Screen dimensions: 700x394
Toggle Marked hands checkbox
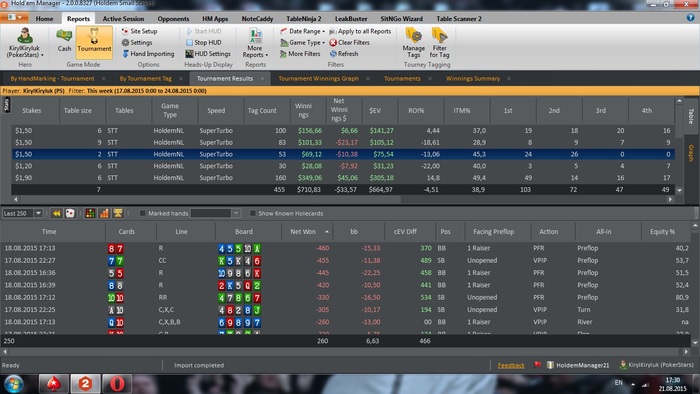142,213
